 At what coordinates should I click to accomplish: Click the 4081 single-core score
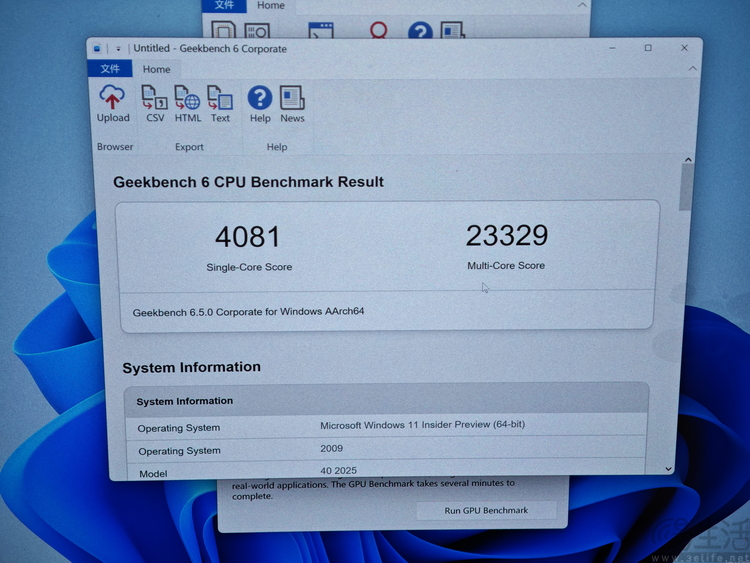[x=248, y=237]
